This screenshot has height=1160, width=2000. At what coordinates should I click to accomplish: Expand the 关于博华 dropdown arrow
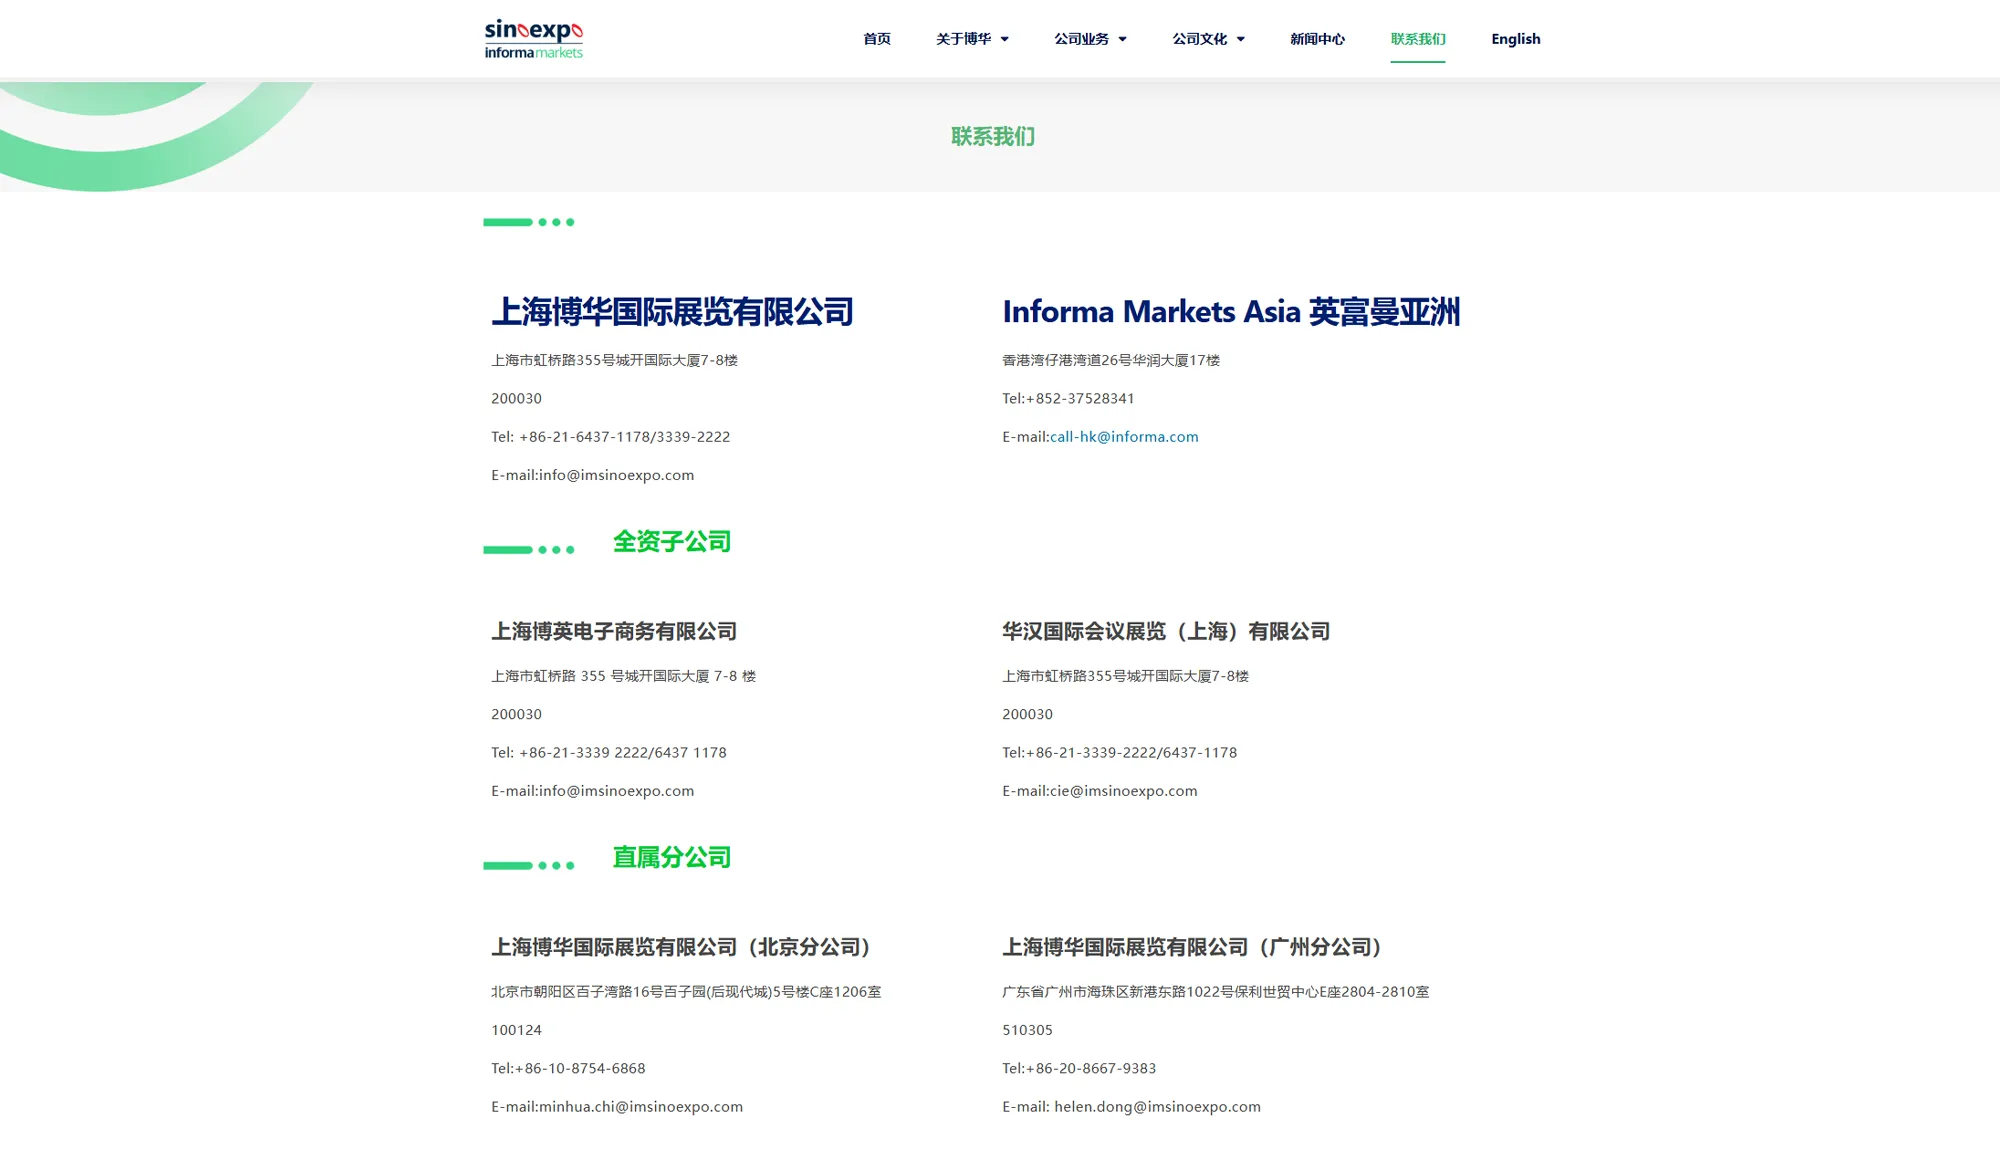pyautogui.click(x=1005, y=39)
